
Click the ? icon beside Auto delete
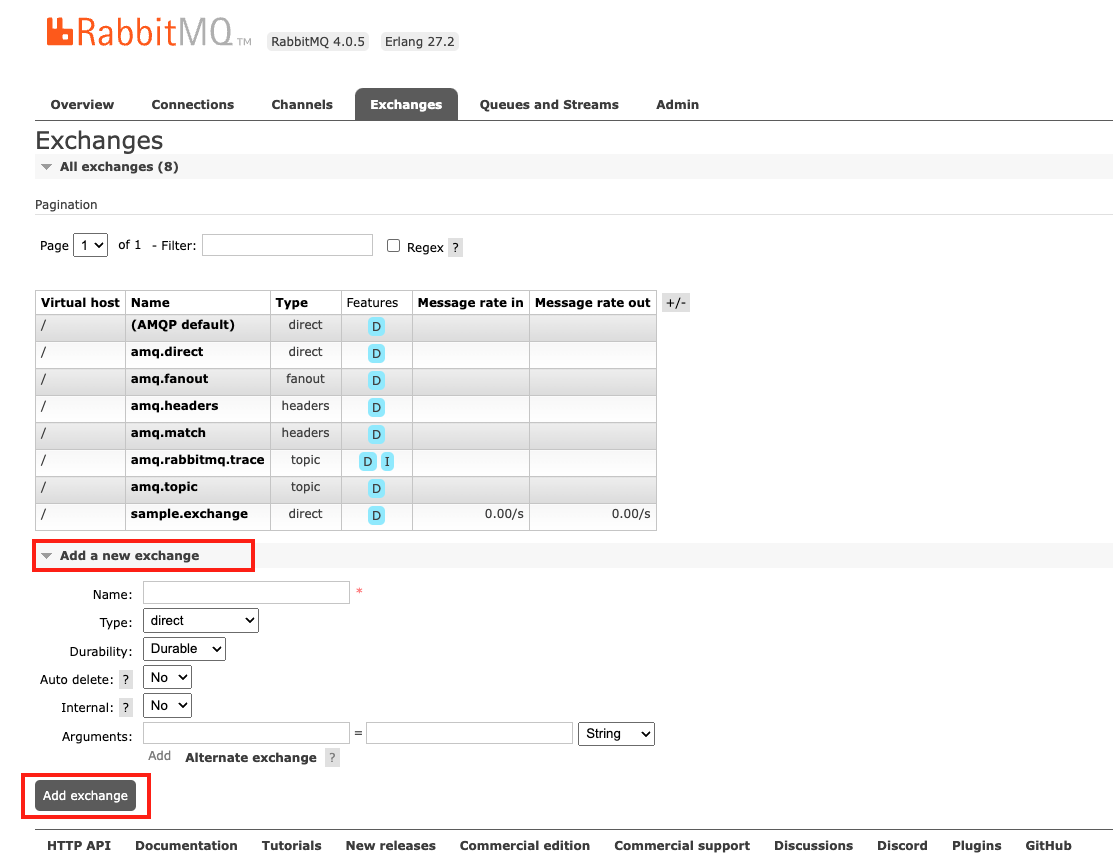coord(125,679)
